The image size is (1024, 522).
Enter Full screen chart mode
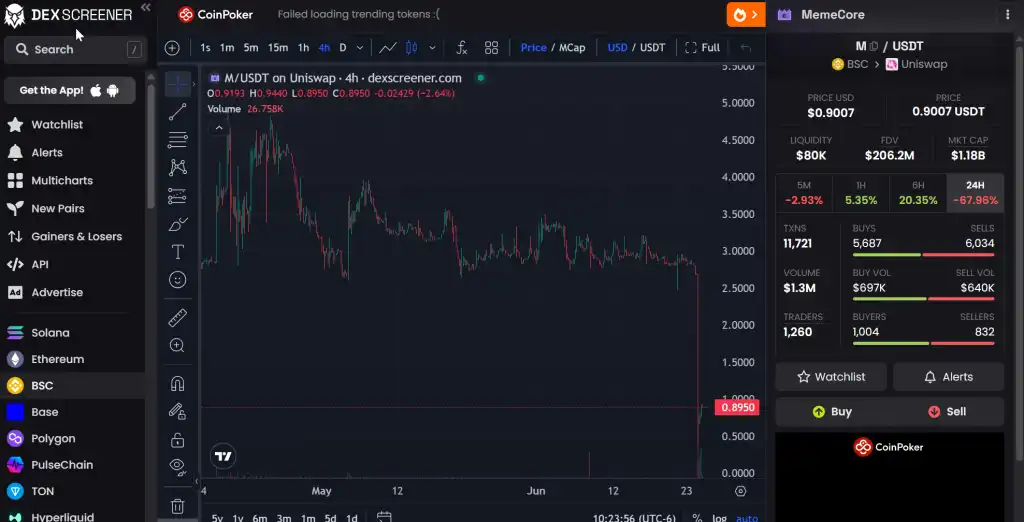click(x=703, y=48)
